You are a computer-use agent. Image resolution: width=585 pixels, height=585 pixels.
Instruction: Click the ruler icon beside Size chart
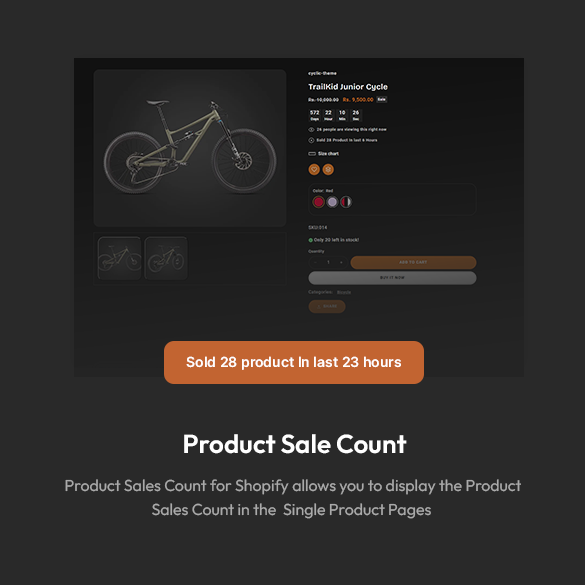click(312, 154)
